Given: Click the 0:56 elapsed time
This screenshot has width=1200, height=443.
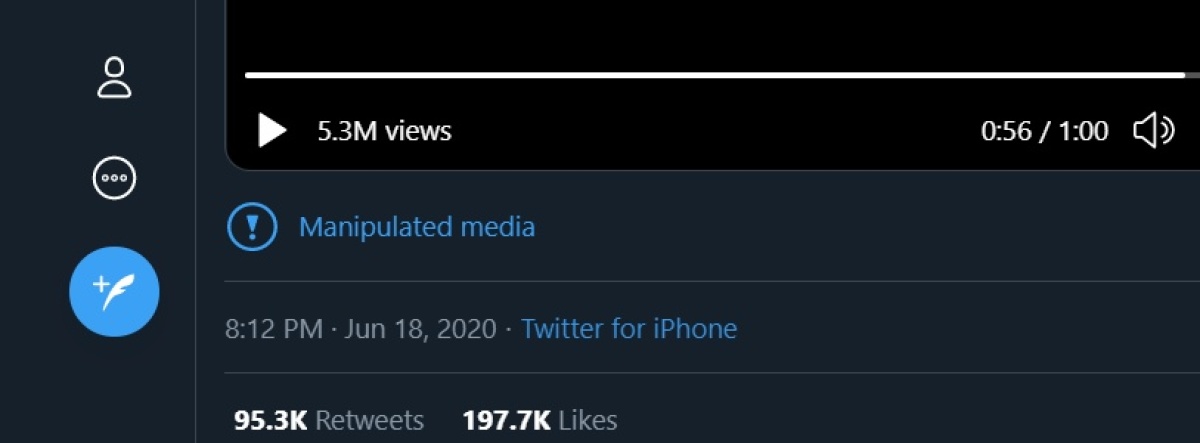Looking at the screenshot, I should tap(1006, 131).
